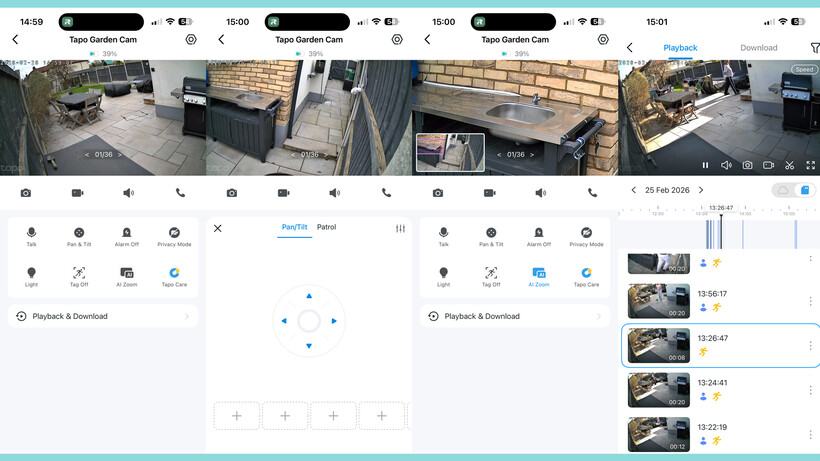The image size is (820, 461).
Task: Enable AI Zoom on the 14:59 screen
Action: click(x=127, y=276)
